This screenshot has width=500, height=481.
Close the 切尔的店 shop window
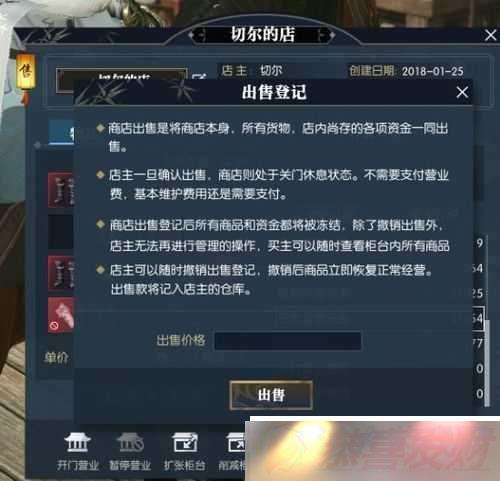point(490,35)
